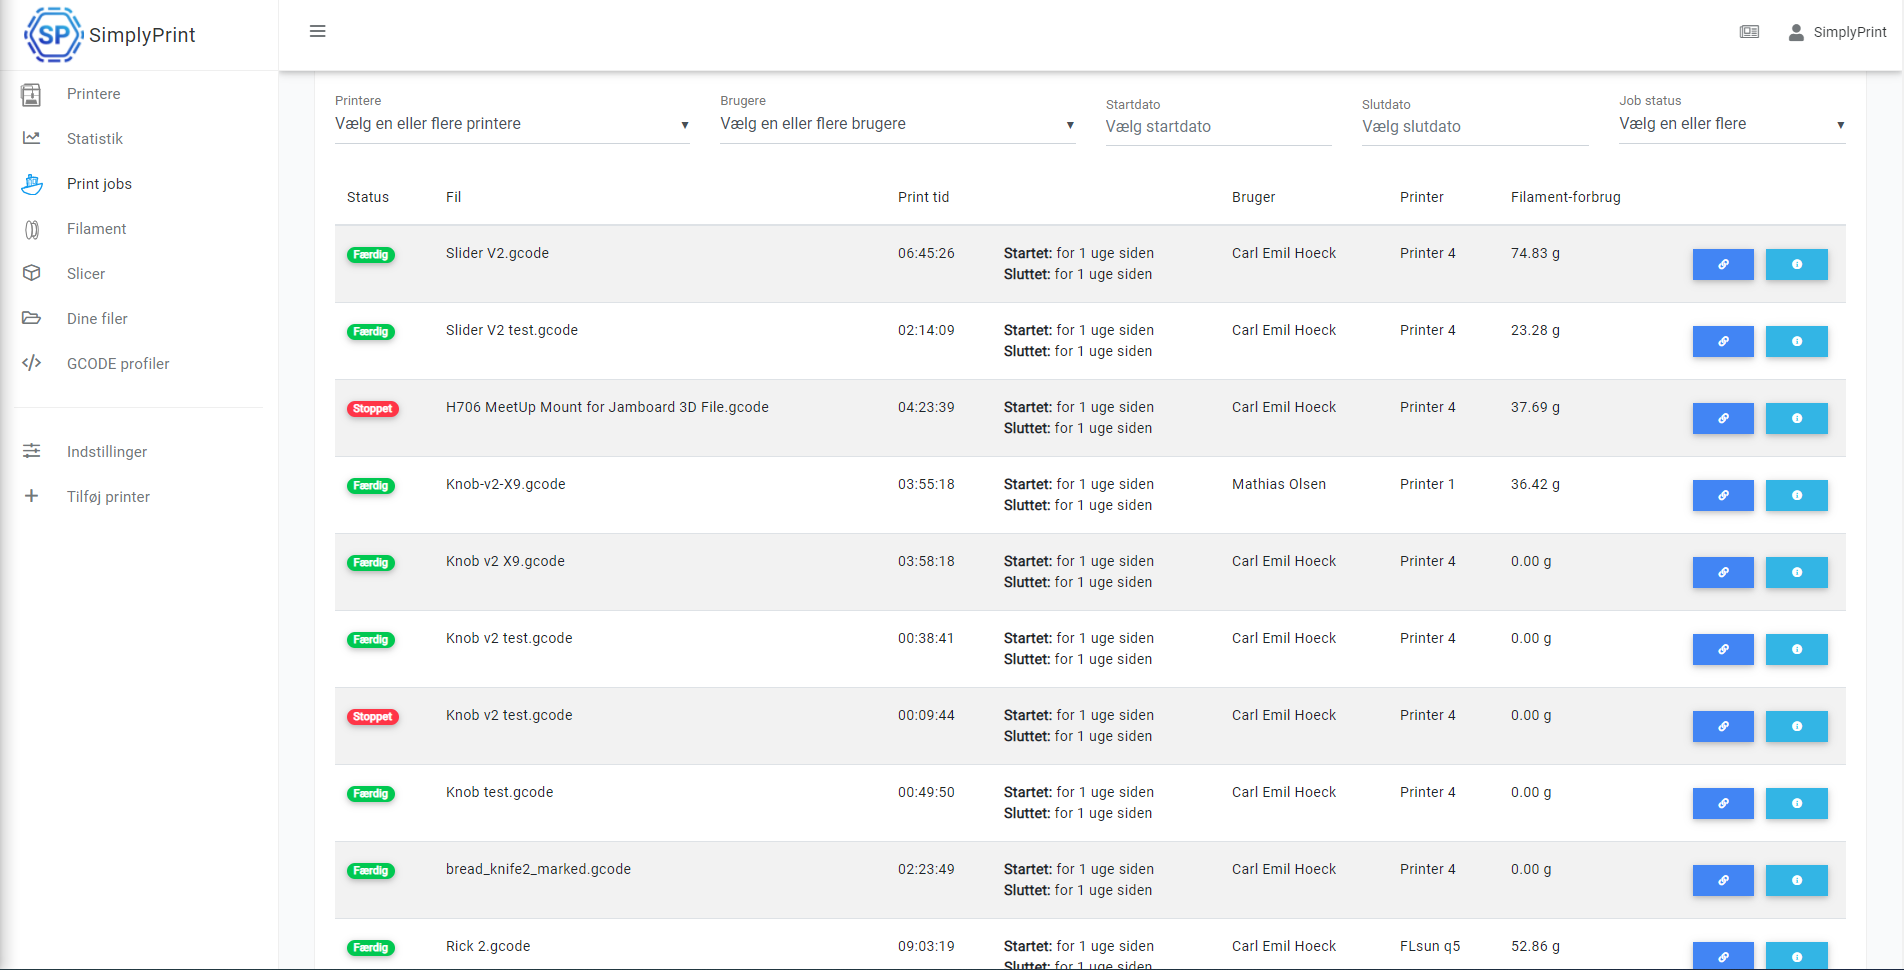Click file name Slider V2.gcode
The width and height of the screenshot is (1904, 970).
(497, 253)
